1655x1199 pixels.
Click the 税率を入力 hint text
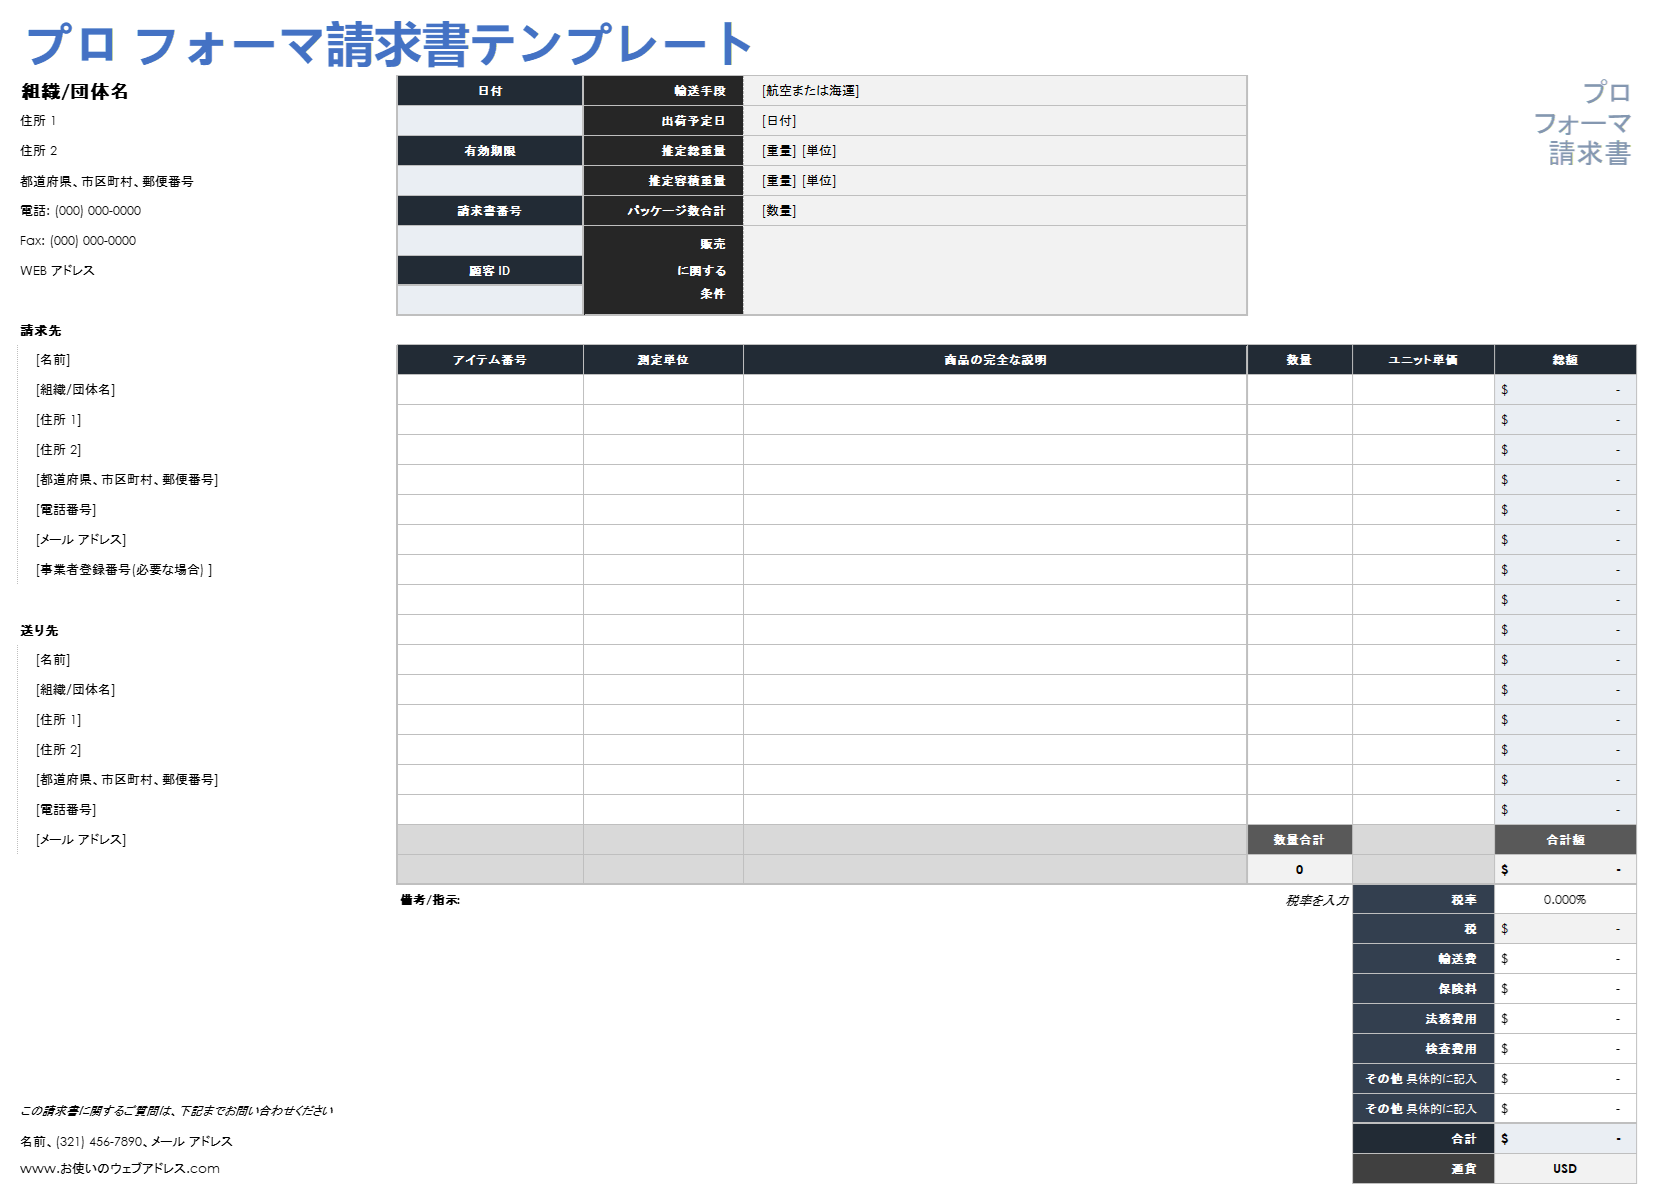point(1316,900)
